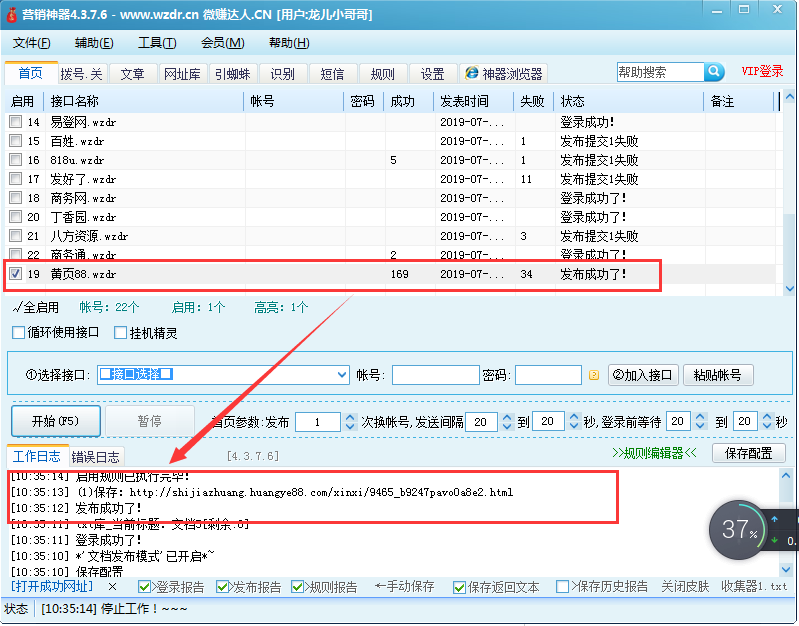
Task: Increase first 登录前等待 value stepper
Action: 701,417
